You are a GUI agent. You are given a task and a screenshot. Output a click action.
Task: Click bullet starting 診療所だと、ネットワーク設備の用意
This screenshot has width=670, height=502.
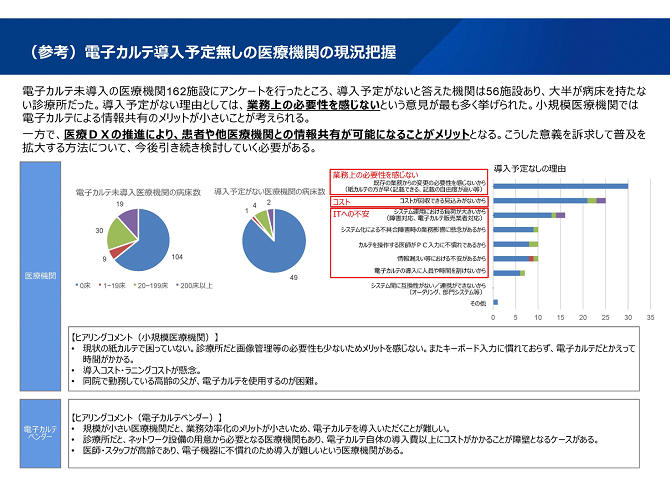(x=341, y=439)
